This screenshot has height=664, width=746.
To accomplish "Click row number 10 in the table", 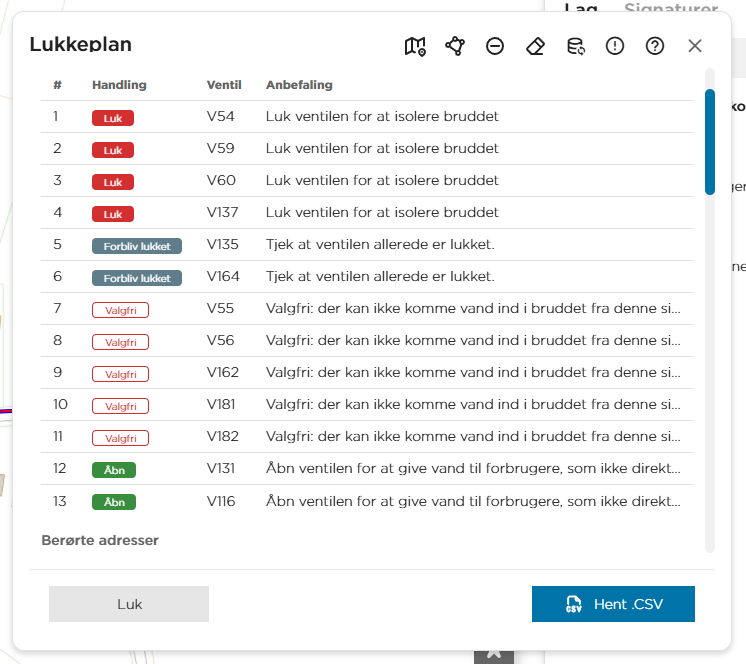I will 60,404.
